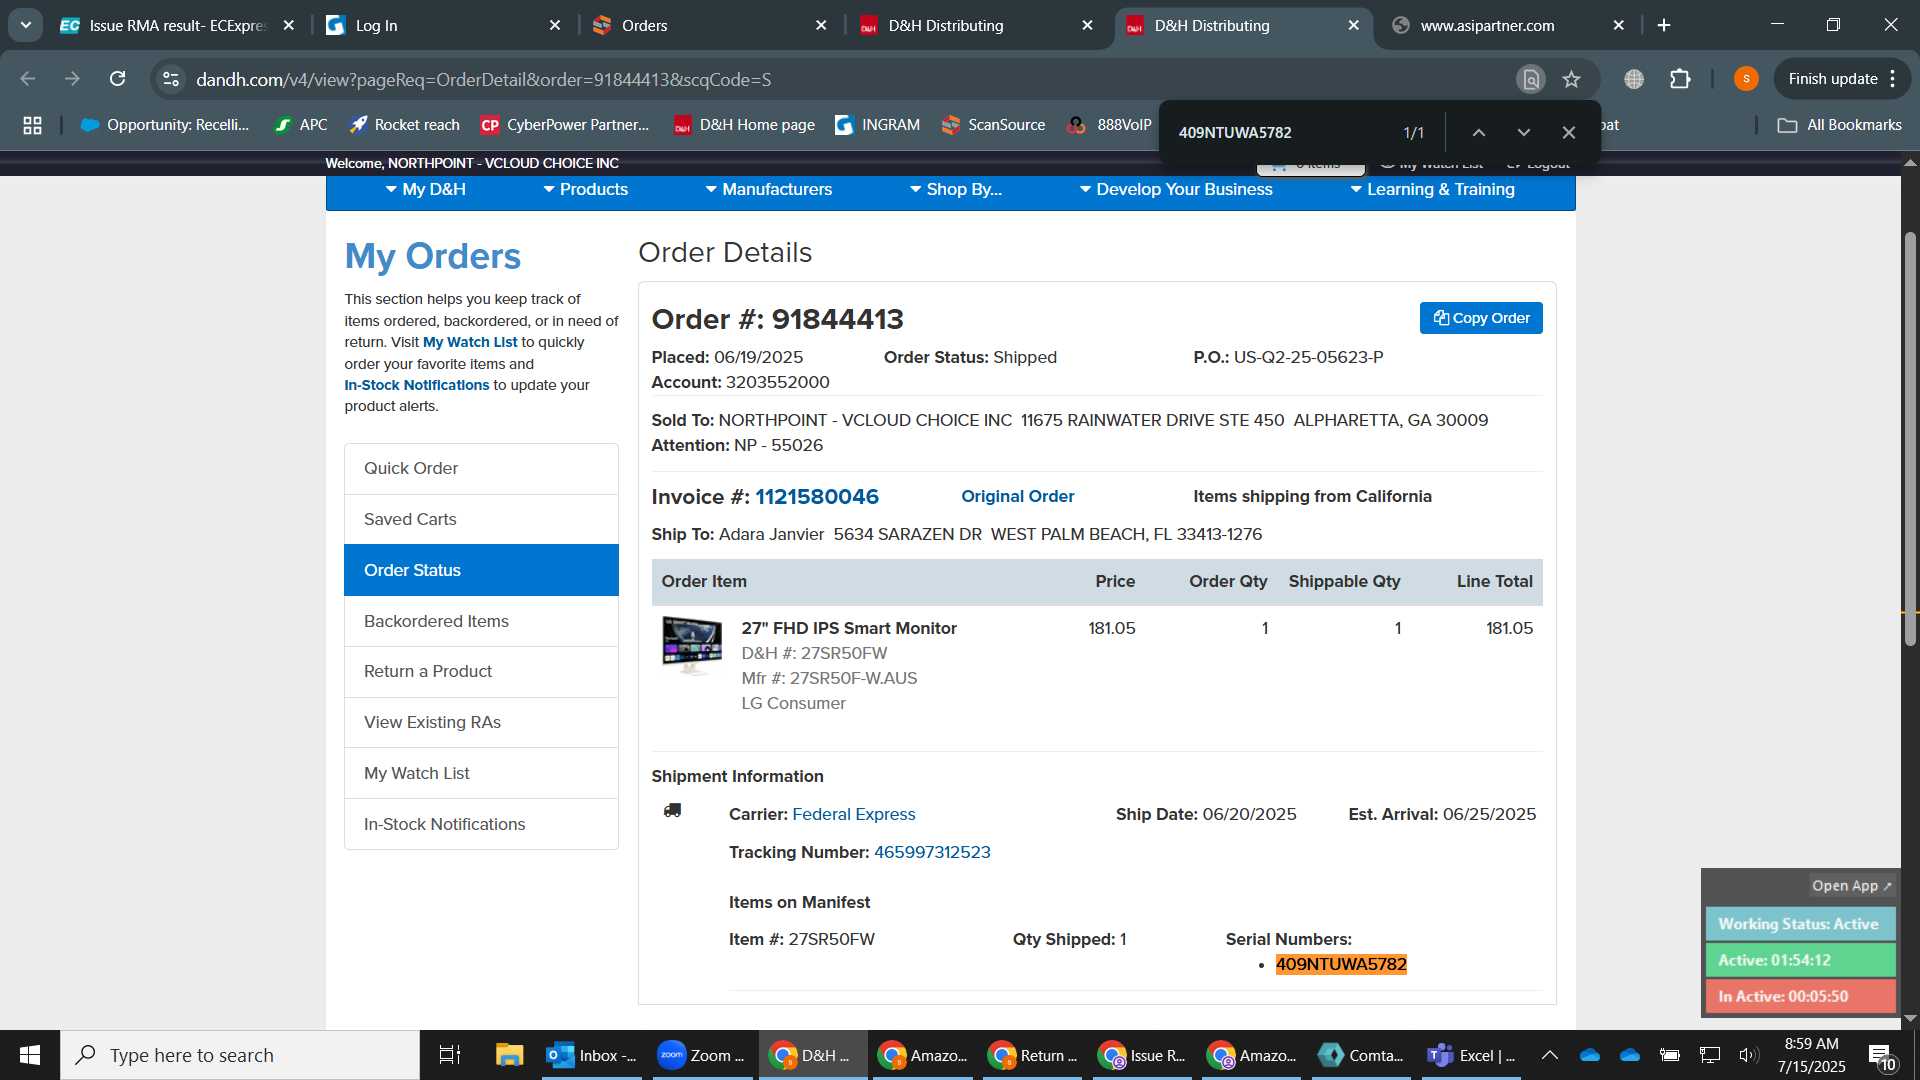Open the Windows Start menu
1920x1080 pixels.
click(x=29, y=1055)
